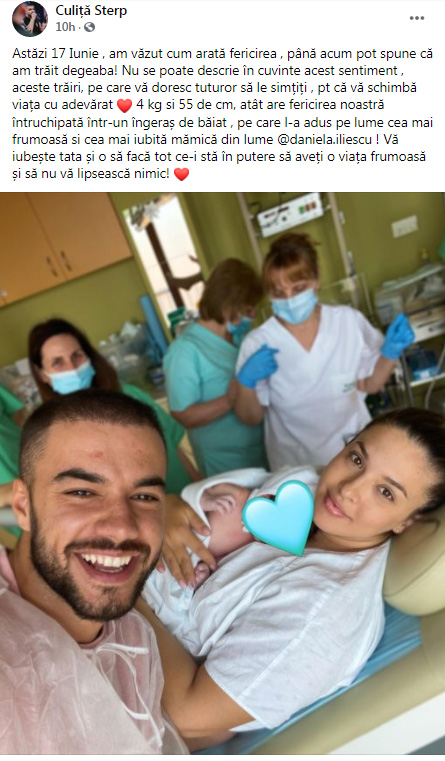Viewport: 445px width, 761px height.
Task: Click the reclining mother's face in the photo
Action: click(x=370, y=488)
